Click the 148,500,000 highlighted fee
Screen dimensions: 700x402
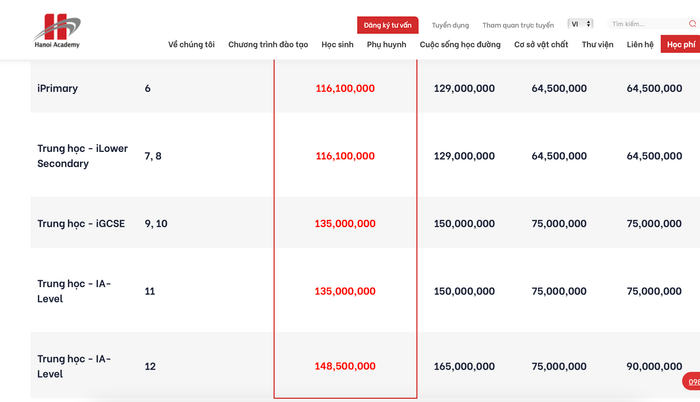tap(345, 367)
